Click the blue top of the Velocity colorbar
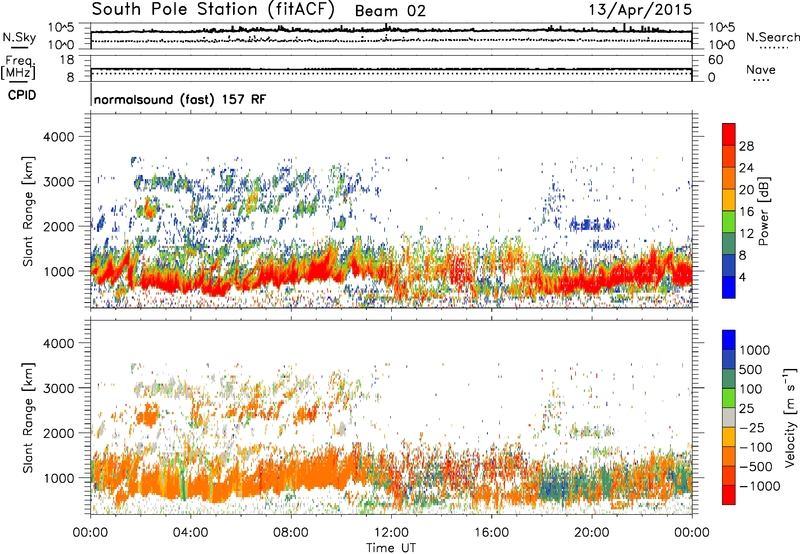Image resolution: width=800 pixels, height=554 pixels. [729, 339]
